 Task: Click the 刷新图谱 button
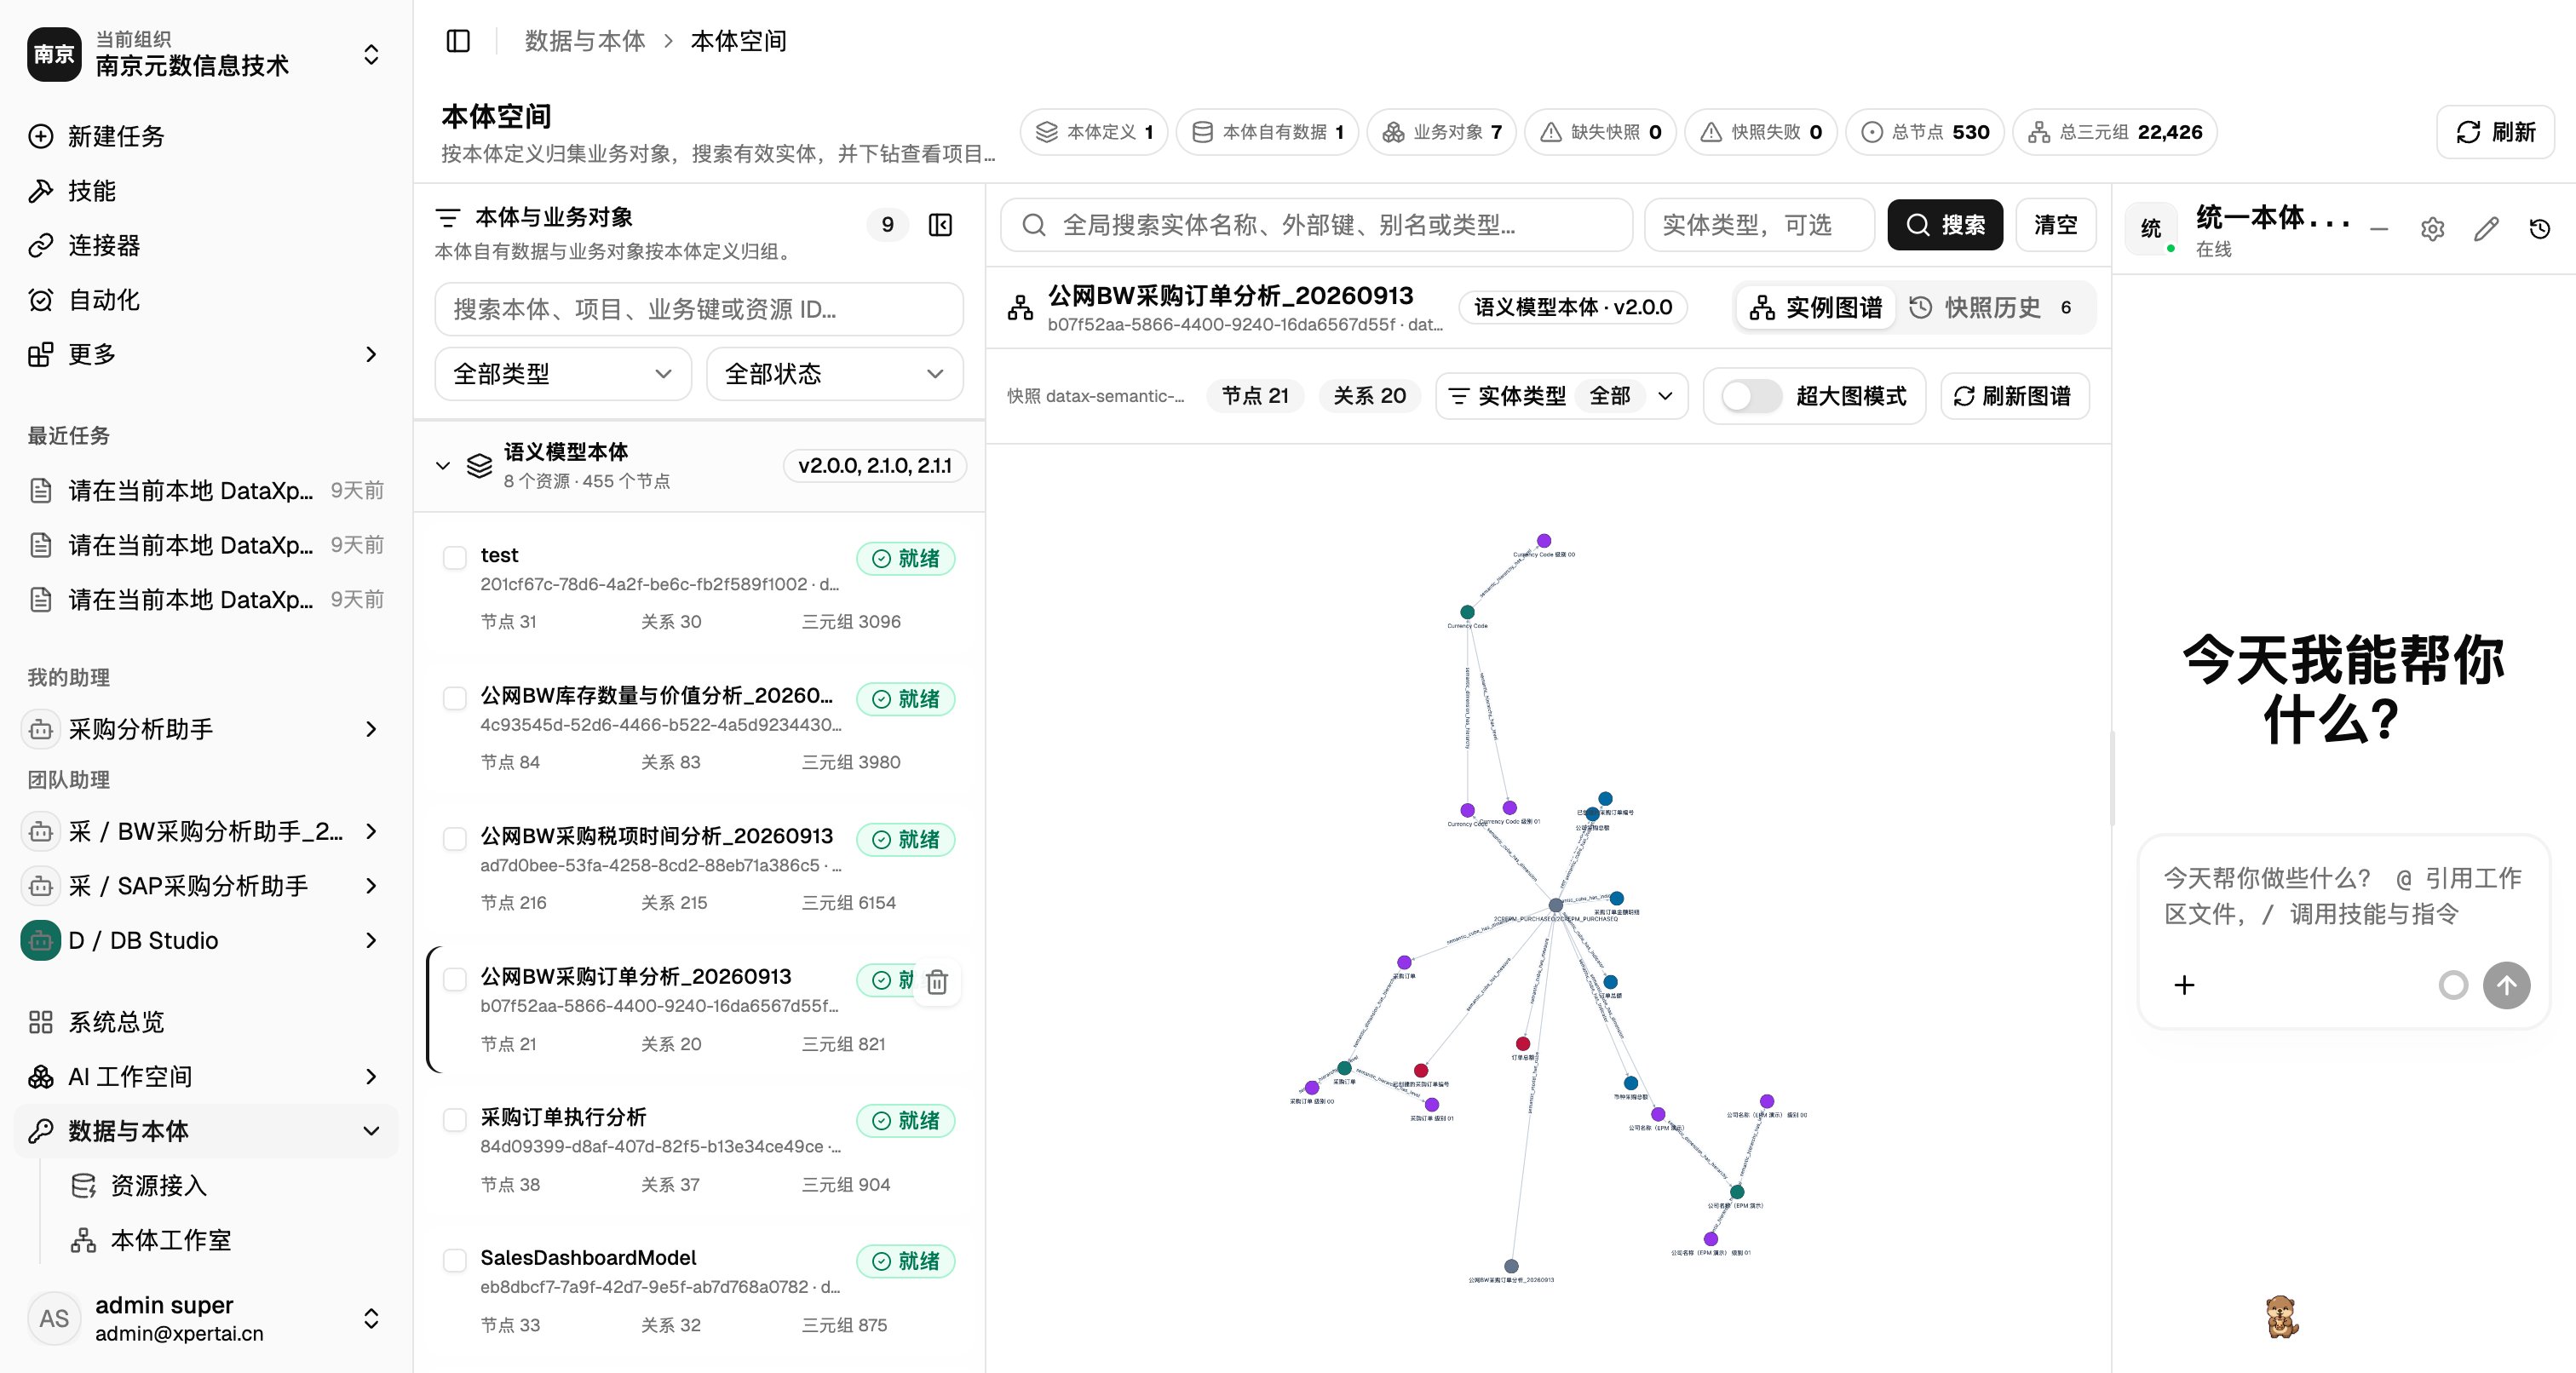pos(2014,396)
